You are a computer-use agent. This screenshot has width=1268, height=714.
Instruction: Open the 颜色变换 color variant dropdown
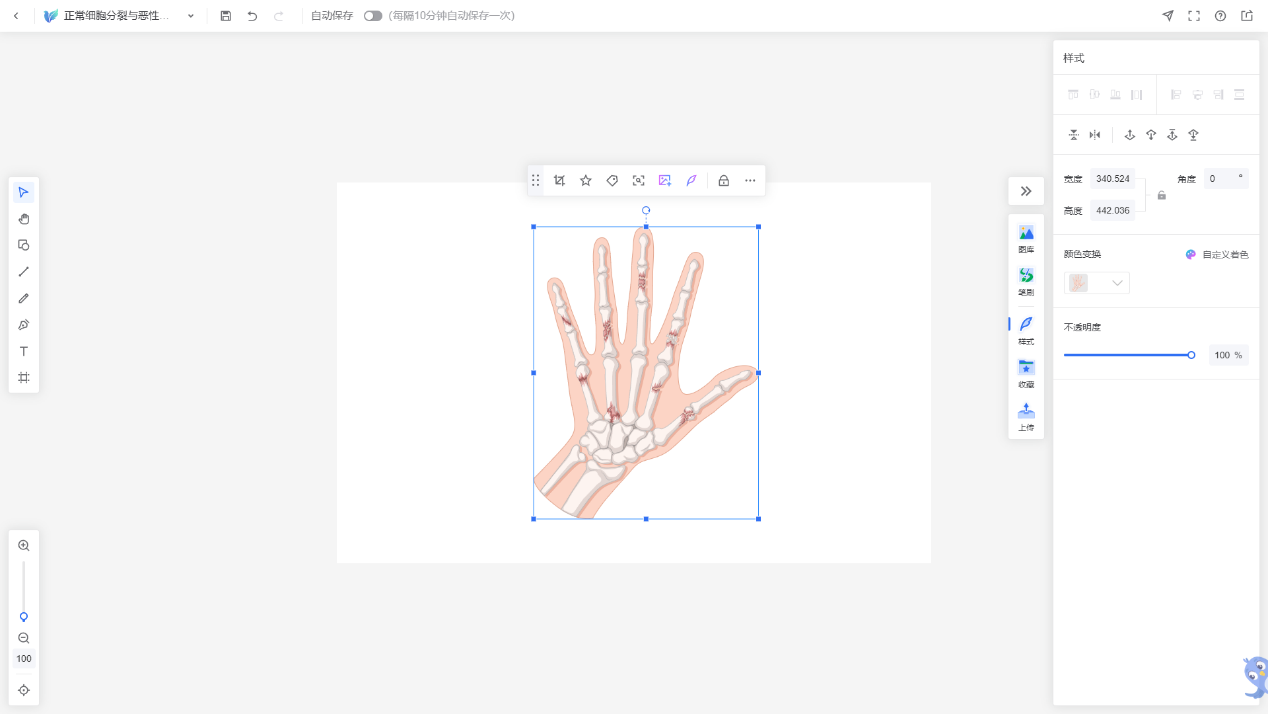1097,283
